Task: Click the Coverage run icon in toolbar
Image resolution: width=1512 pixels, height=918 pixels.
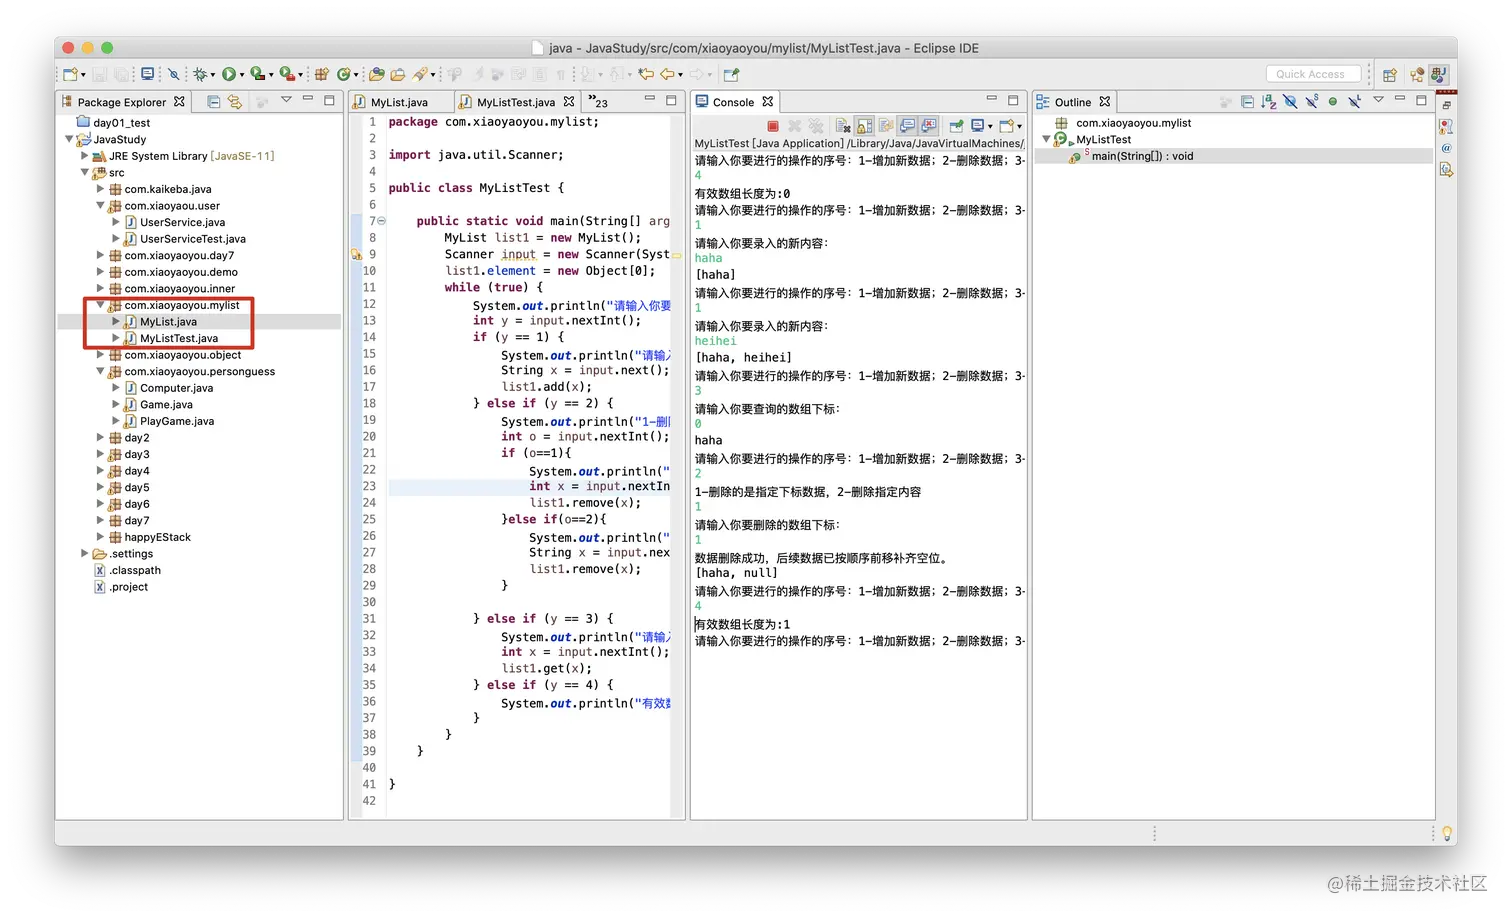Action: (x=257, y=74)
